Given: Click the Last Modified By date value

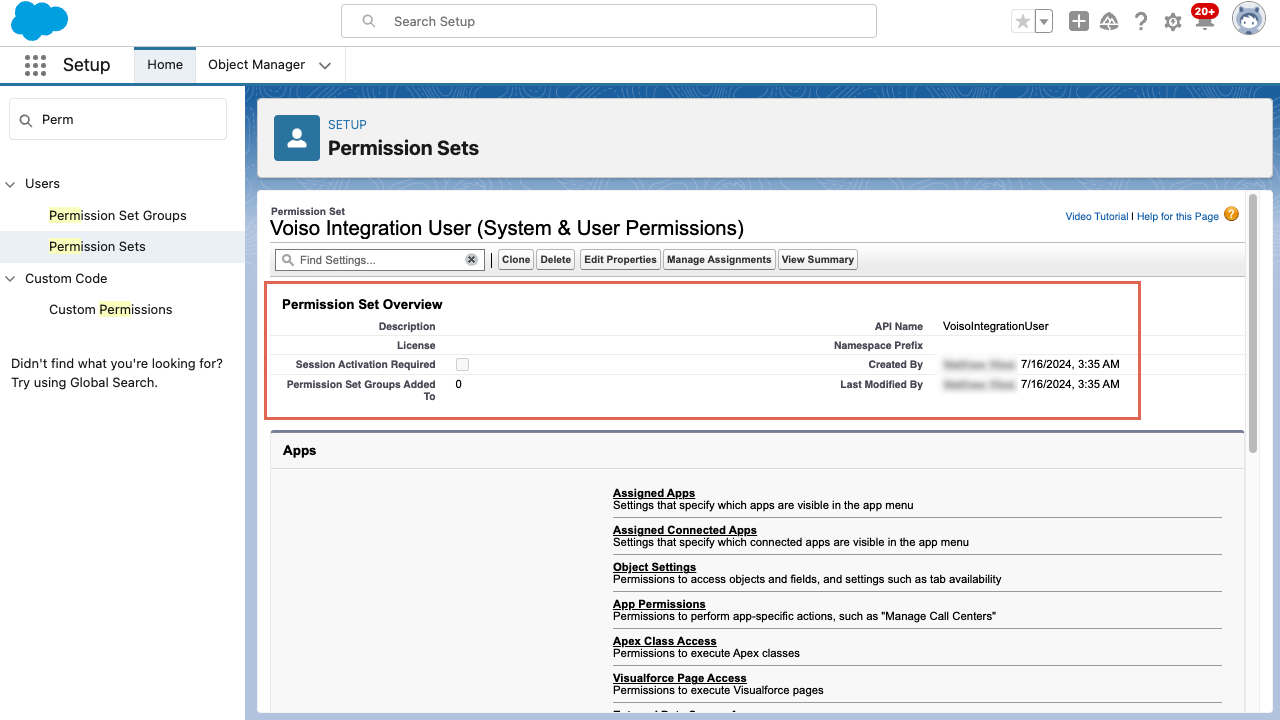Looking at the screenshot, I should 1070,385.
